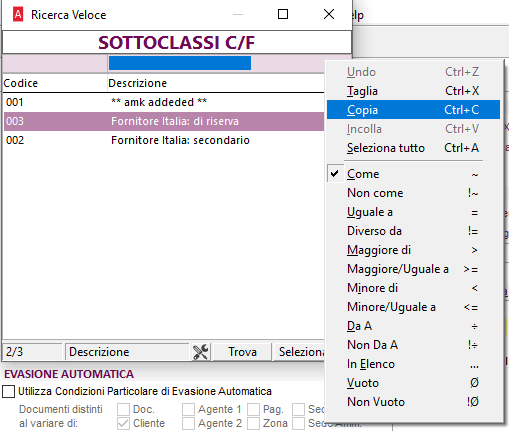
Task: Select row 003 Fornitore Italia: di riserva
Action: click(x=164, y=121)
